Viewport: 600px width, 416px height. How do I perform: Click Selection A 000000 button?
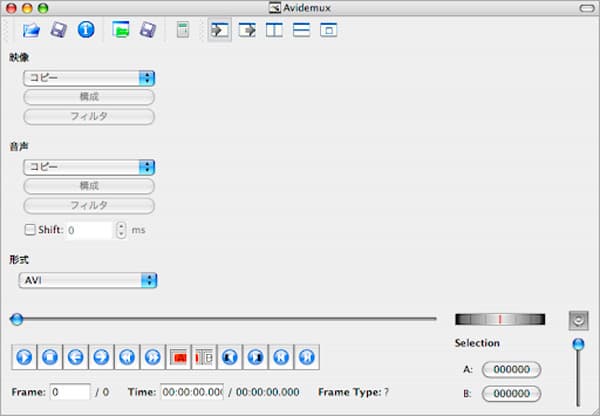click(x=511, y=369)
